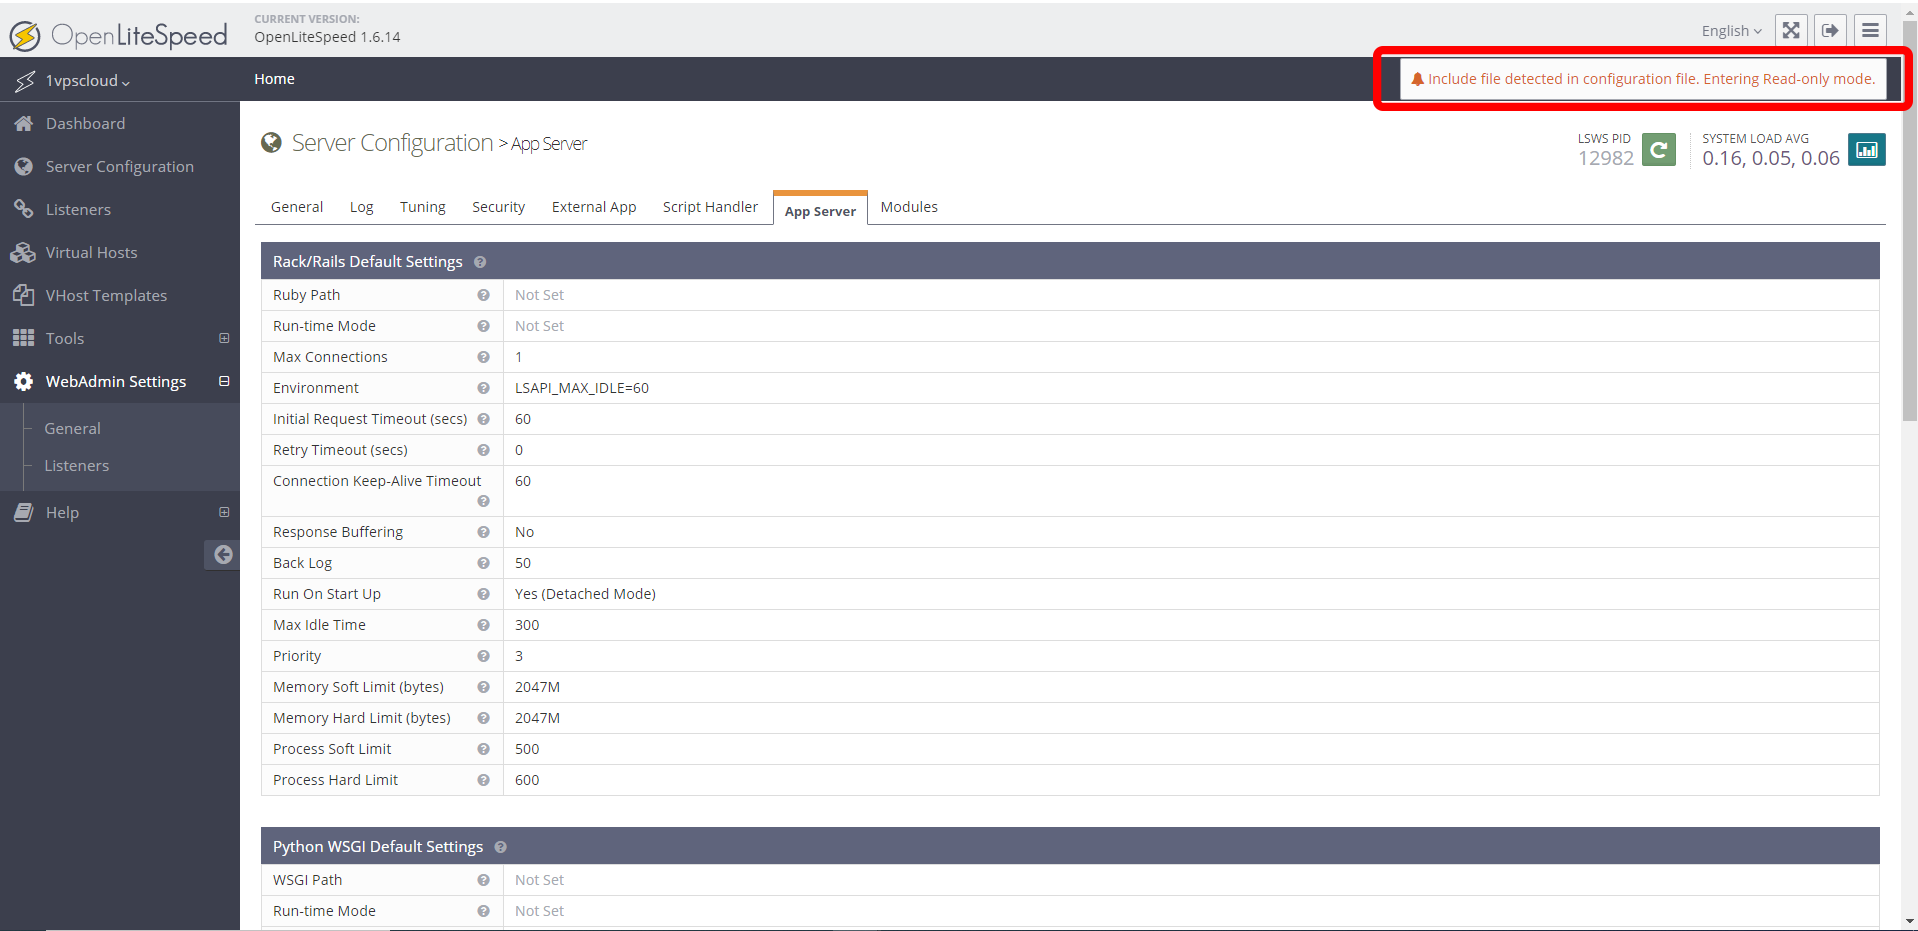Screen dimensions: 1918x931
Task: Collapse the WebAdmin Settings submenu
Action: click(224, 381)
